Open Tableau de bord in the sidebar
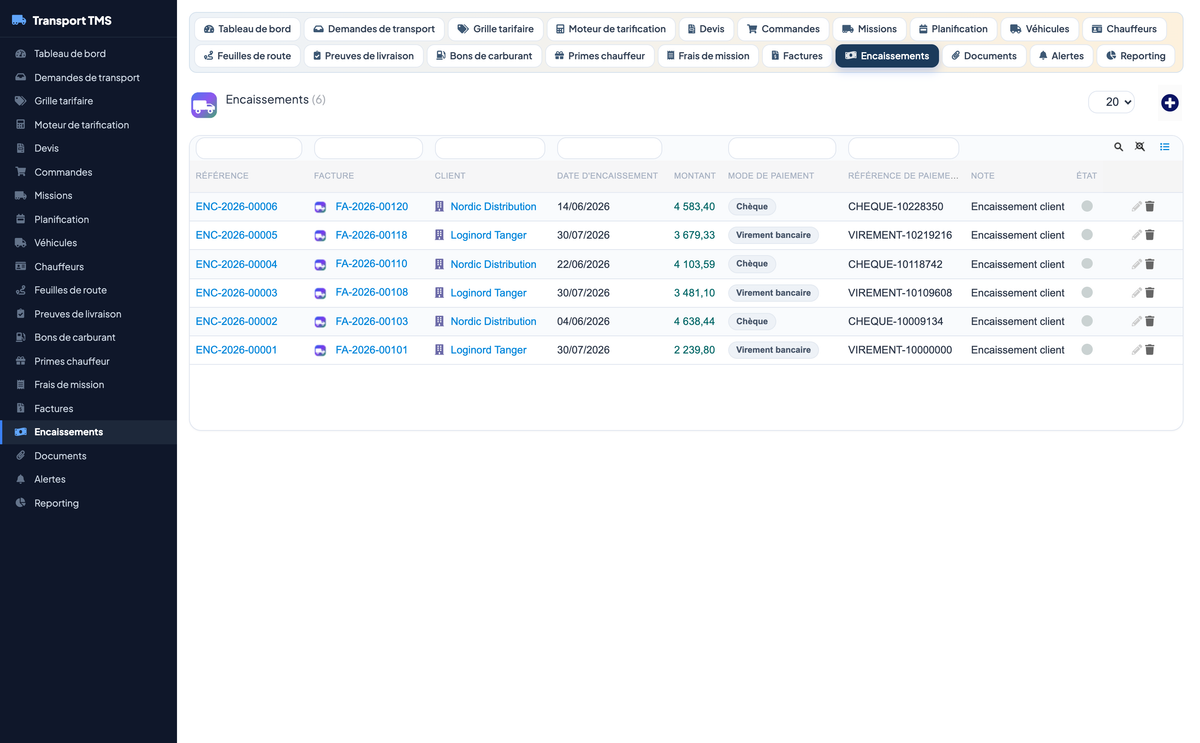Image resolution: width=1200 pixels, height=743 pixels. [88, 53]
